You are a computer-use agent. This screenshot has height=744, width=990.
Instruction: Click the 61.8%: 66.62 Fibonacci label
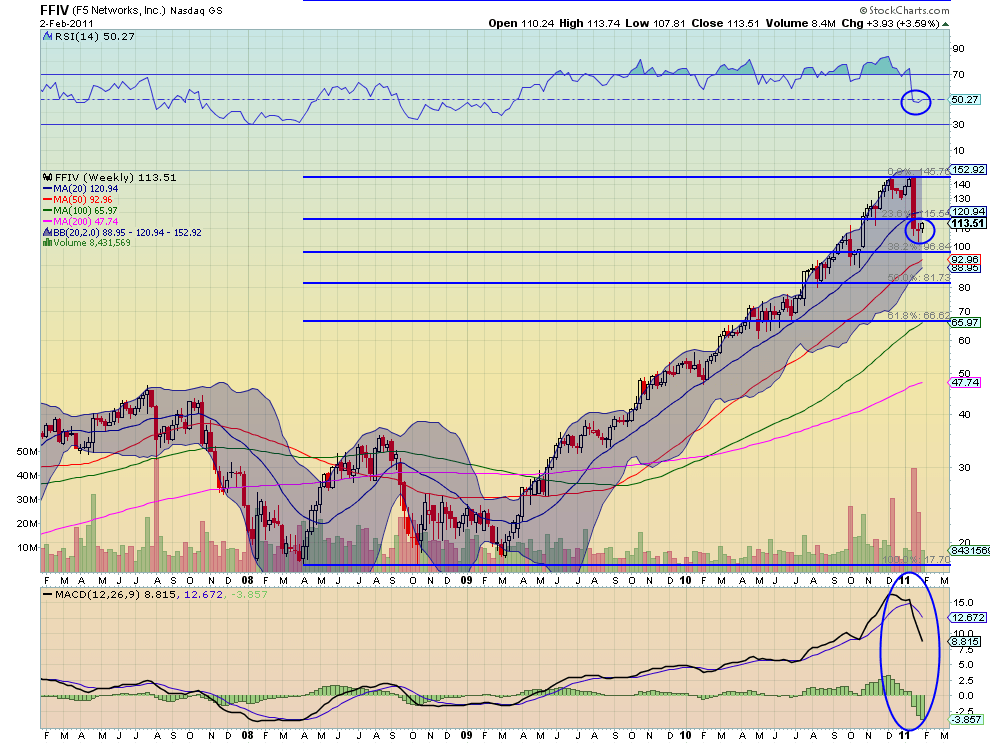(919, 315)
